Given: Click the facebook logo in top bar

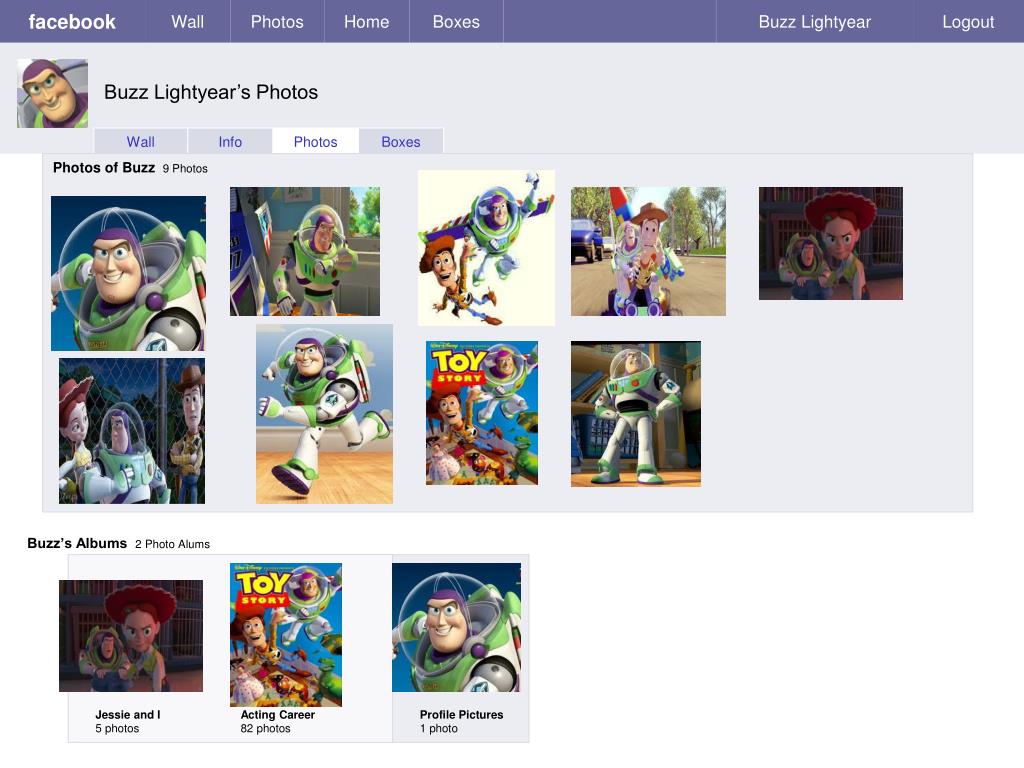Looking at the screenshot, I should click(72, 22).
